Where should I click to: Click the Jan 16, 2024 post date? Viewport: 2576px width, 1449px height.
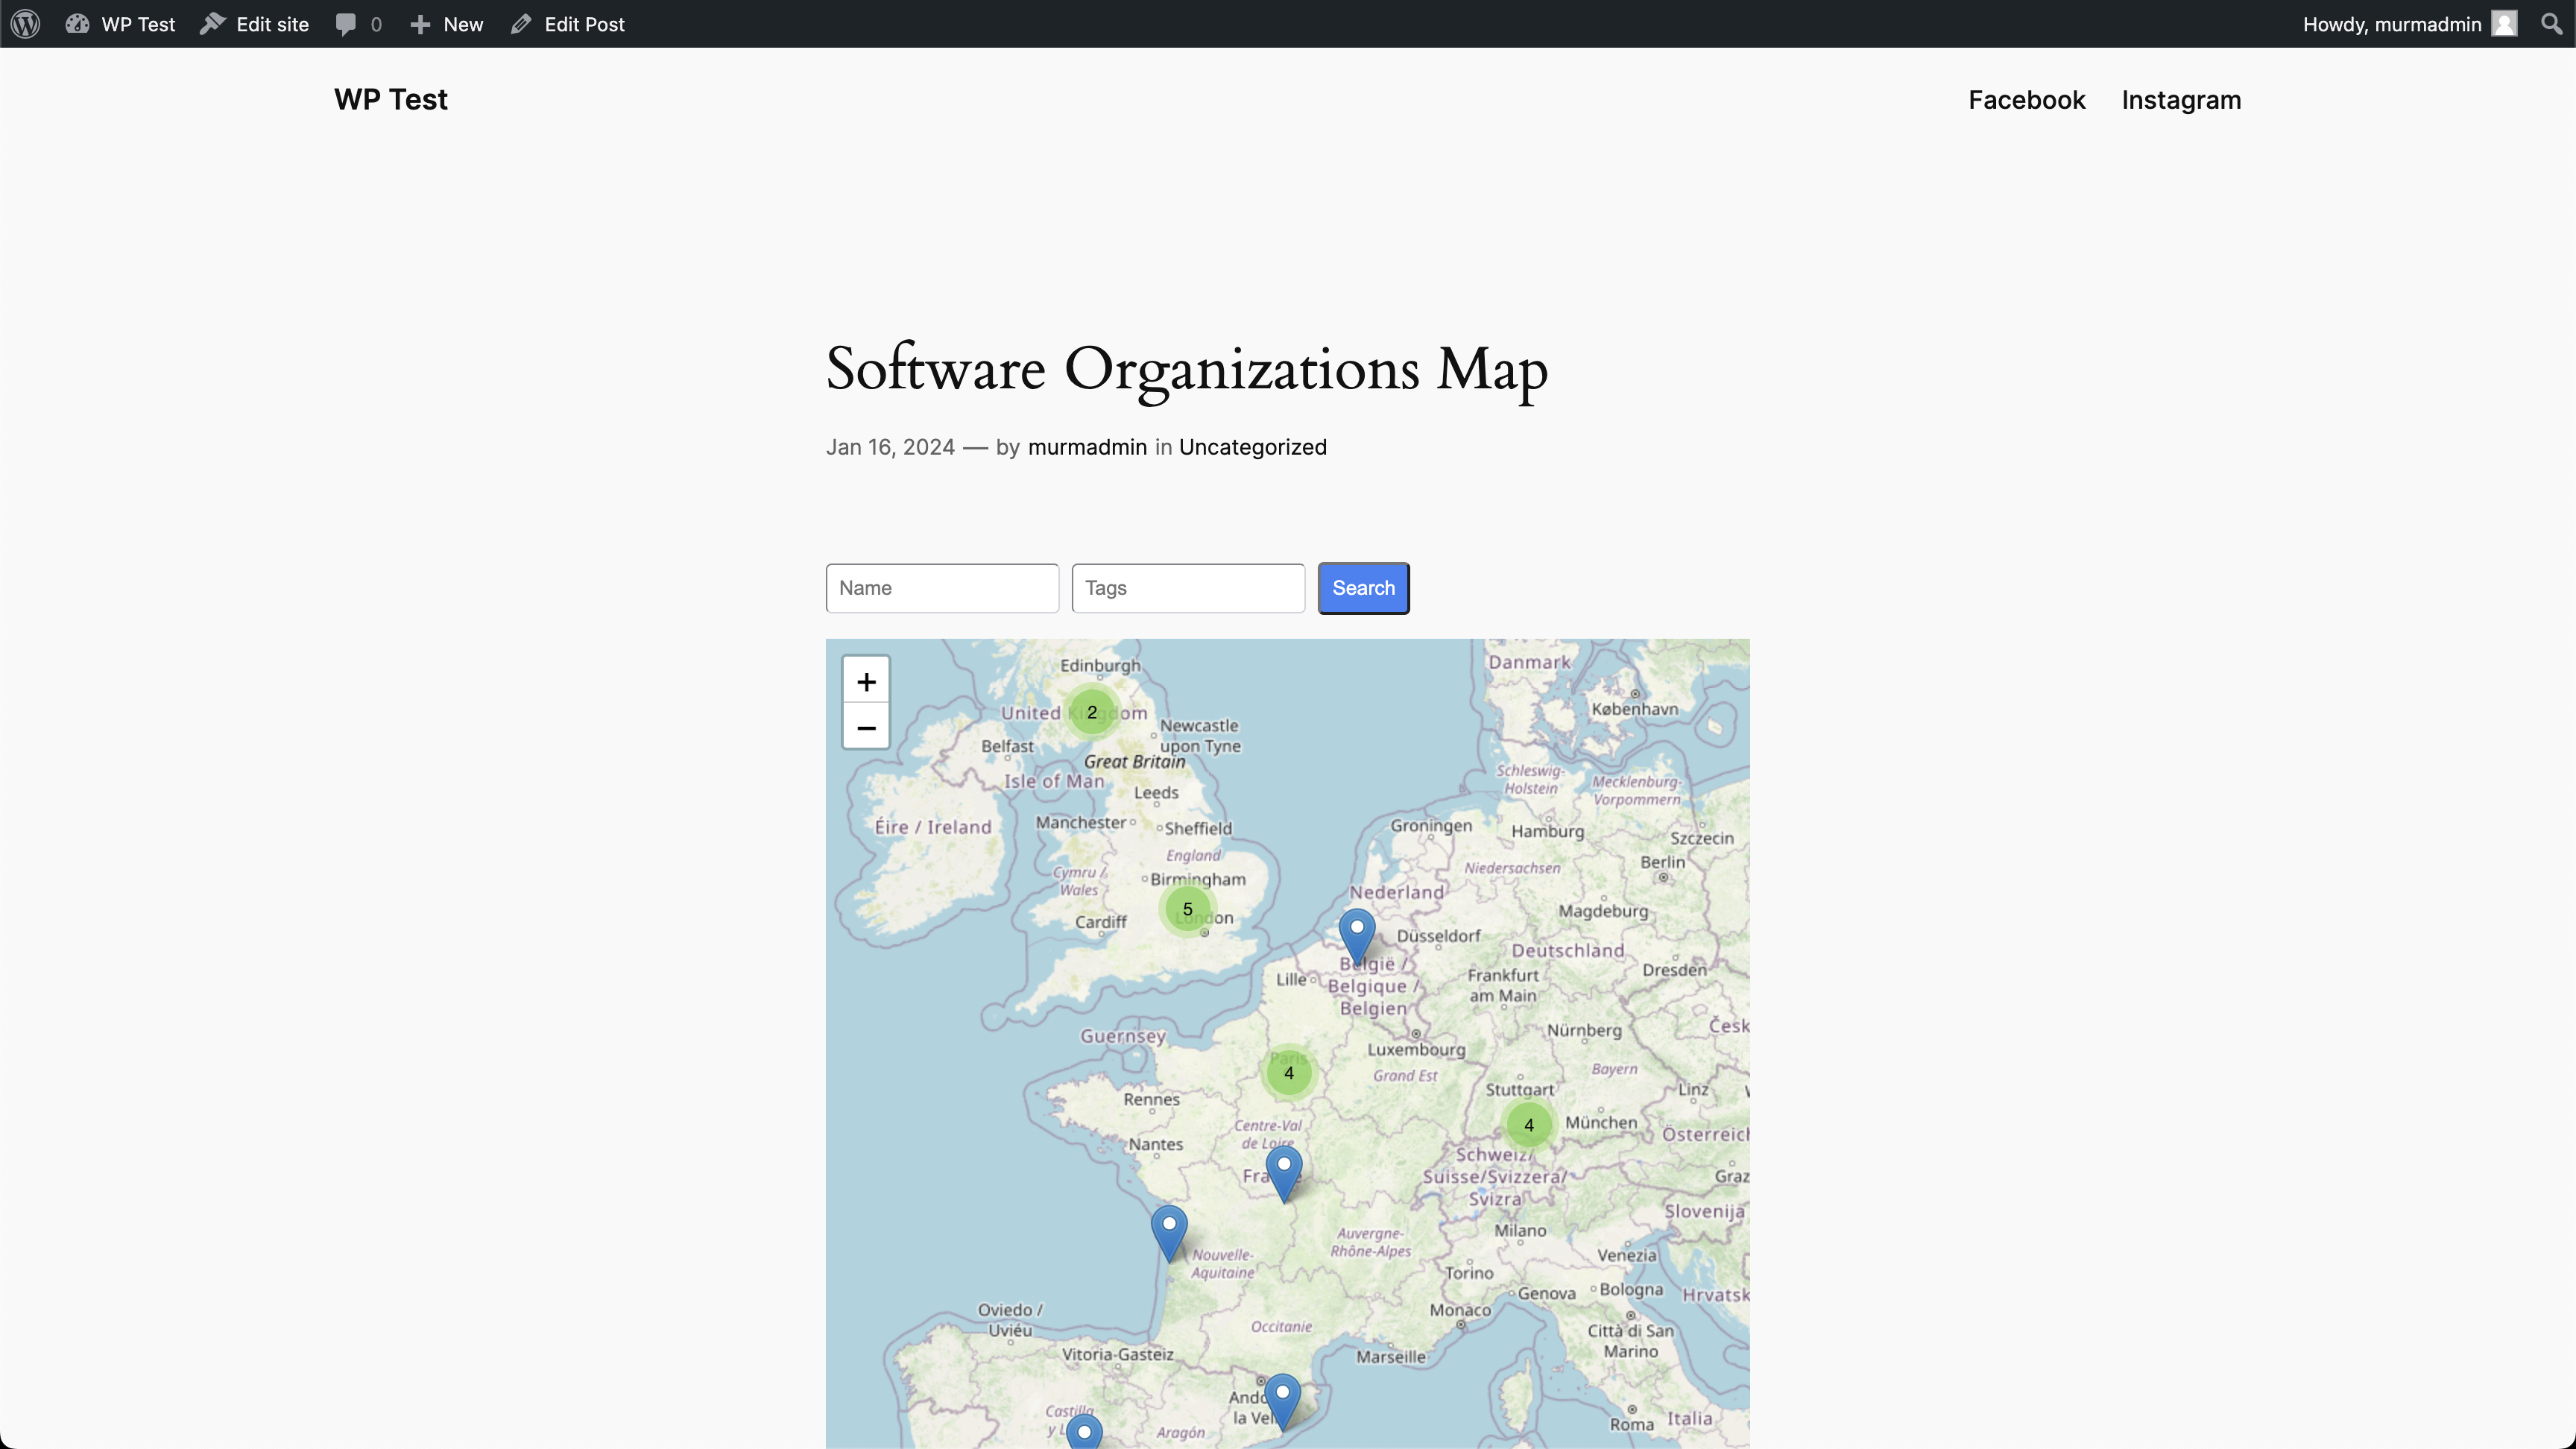click(890, 447)
